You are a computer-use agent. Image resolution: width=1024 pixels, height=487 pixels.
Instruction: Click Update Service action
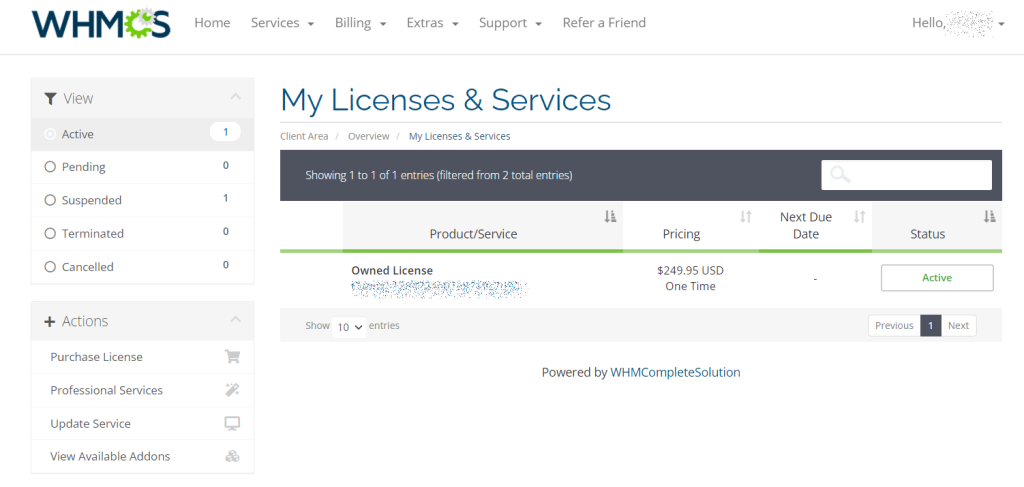(142, 424)
